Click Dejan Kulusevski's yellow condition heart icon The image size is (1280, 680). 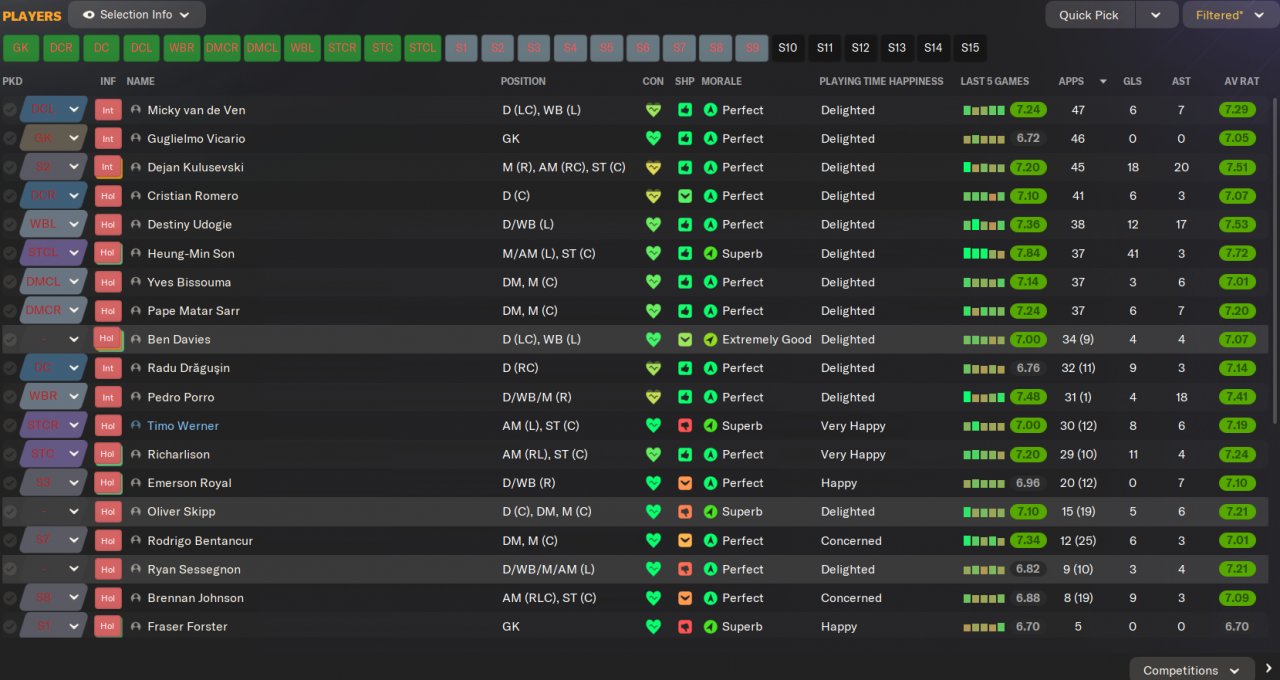(653, 167)
